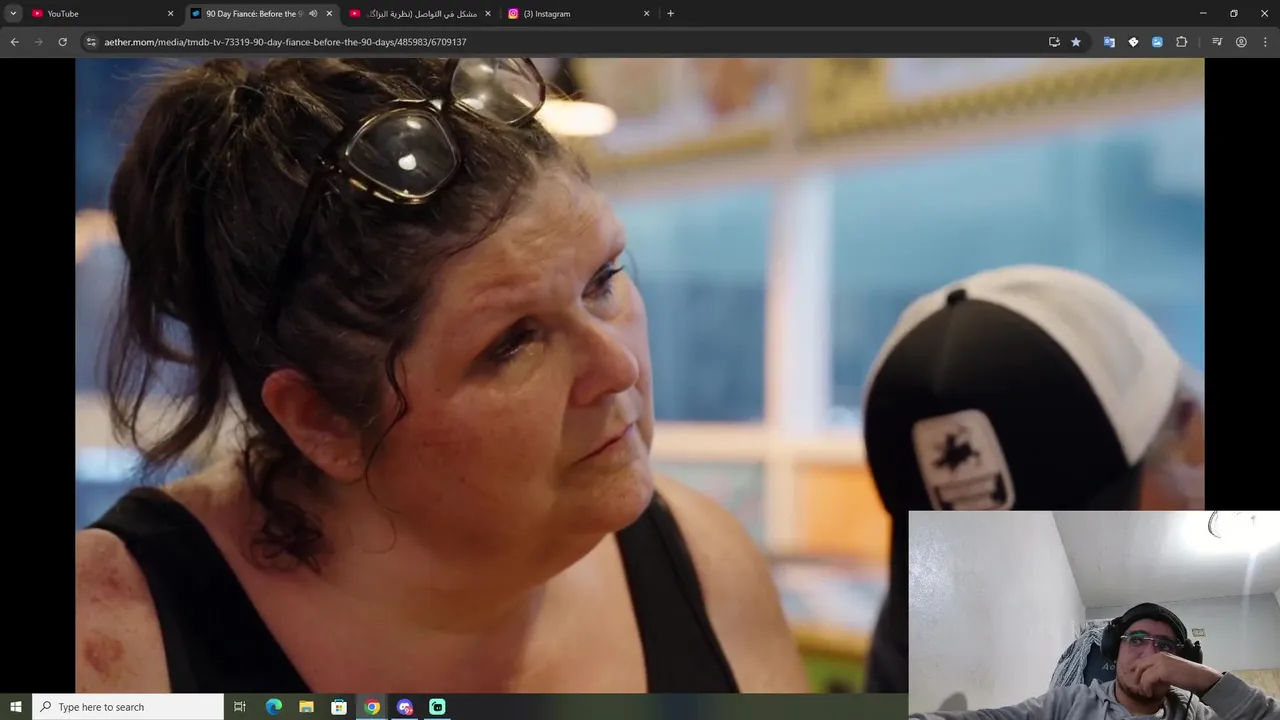
Task: Click the Type here to search box
Action: (128, 707)
